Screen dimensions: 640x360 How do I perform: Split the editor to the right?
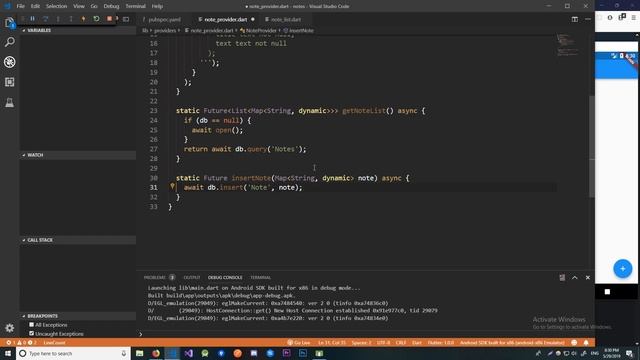(575, 19)
